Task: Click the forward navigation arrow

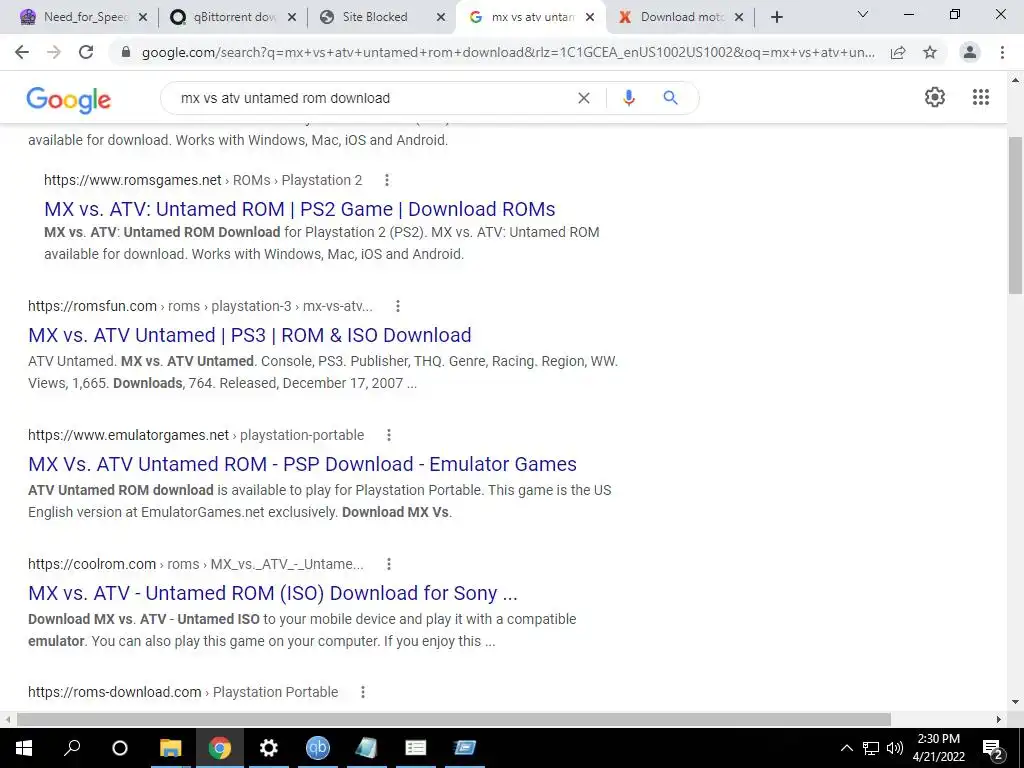Action: point(54,52)
